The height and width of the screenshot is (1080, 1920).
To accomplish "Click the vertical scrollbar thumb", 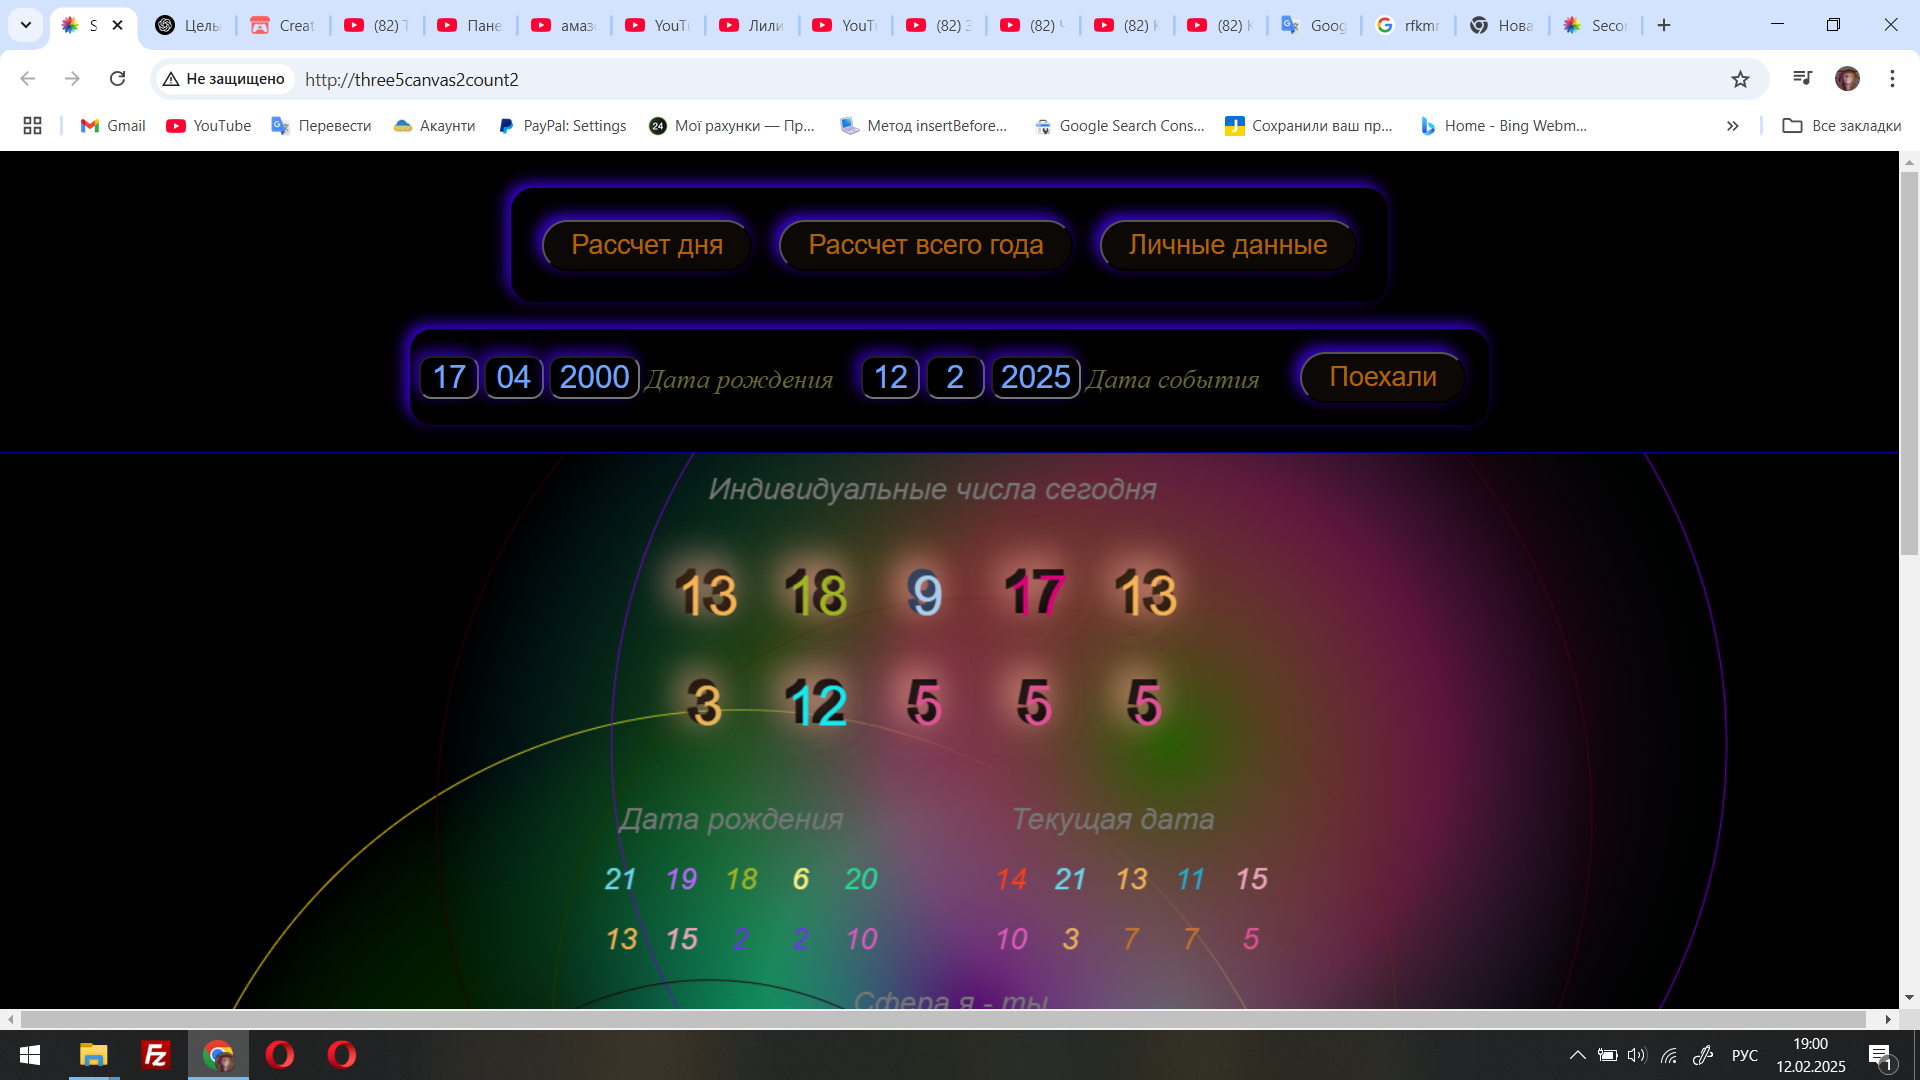I will pos(1909,363).
